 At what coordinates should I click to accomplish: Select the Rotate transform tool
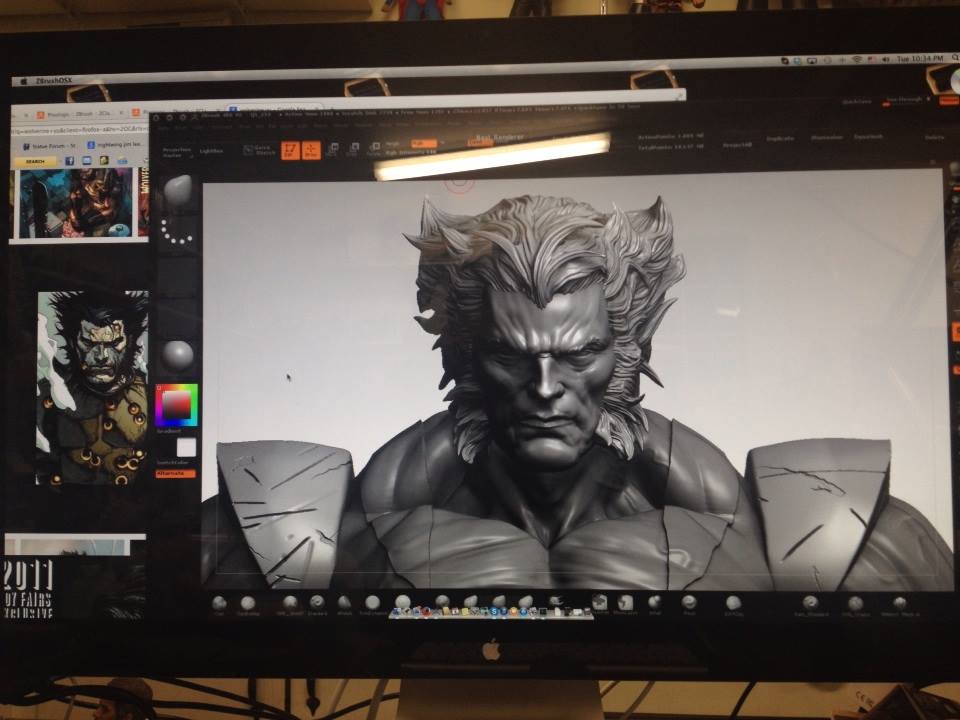pos(373,149)
